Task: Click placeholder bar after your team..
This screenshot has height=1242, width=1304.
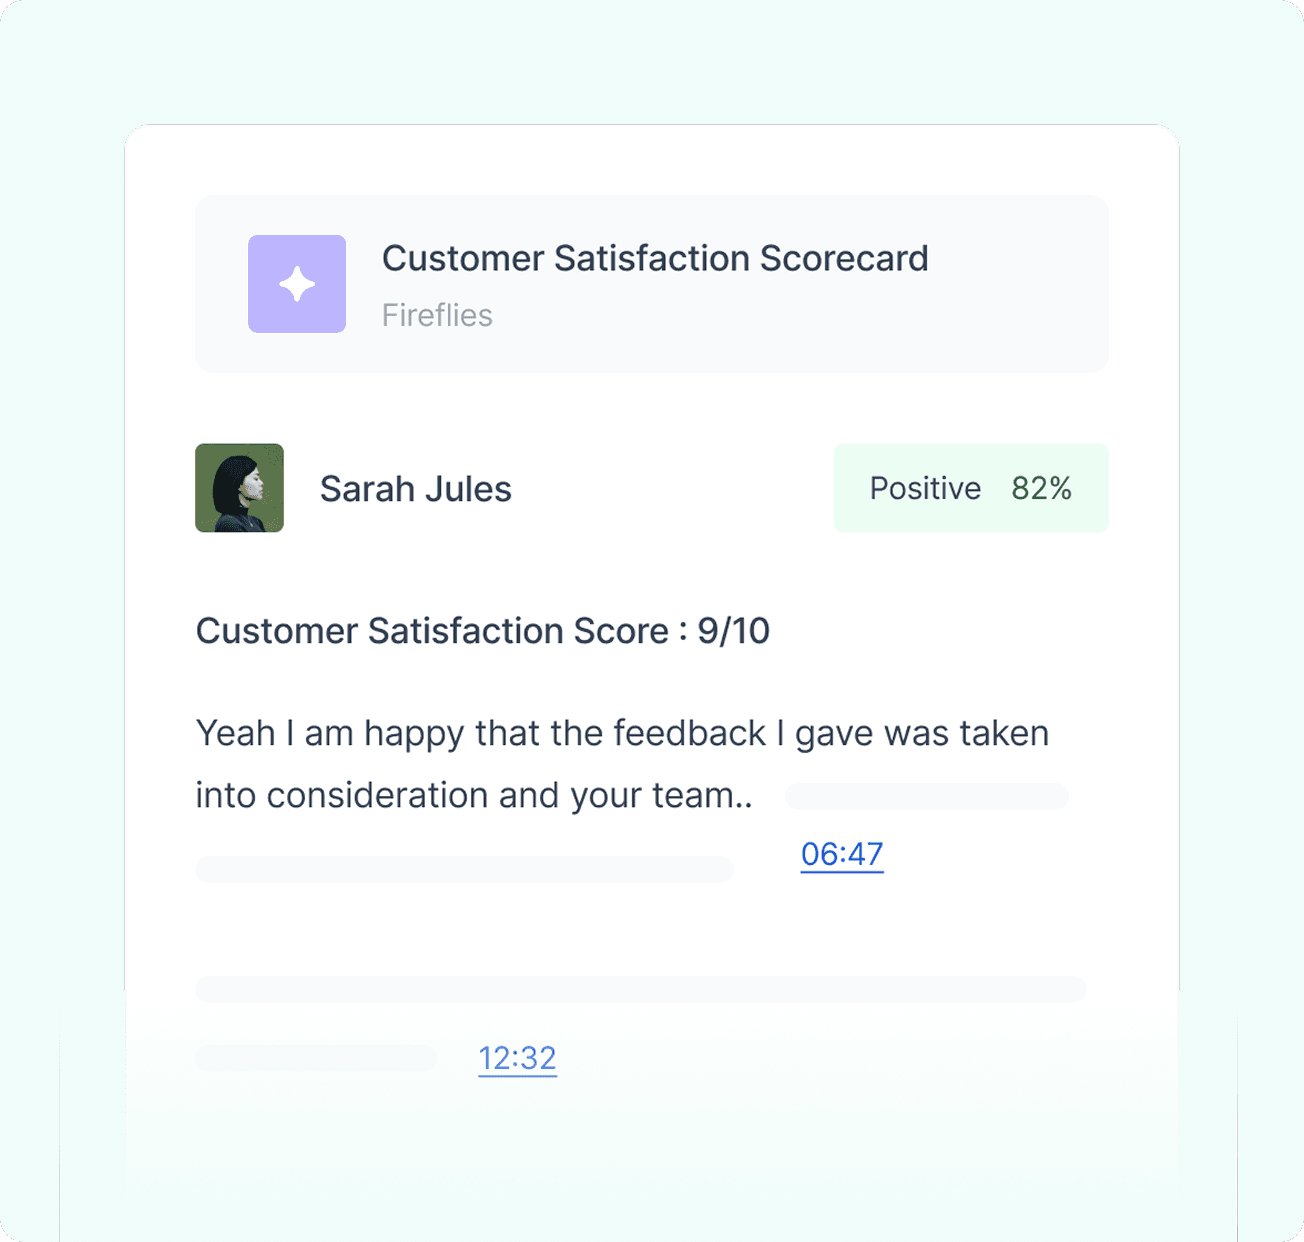Action: pyautogui.click(x=927, y=796)
